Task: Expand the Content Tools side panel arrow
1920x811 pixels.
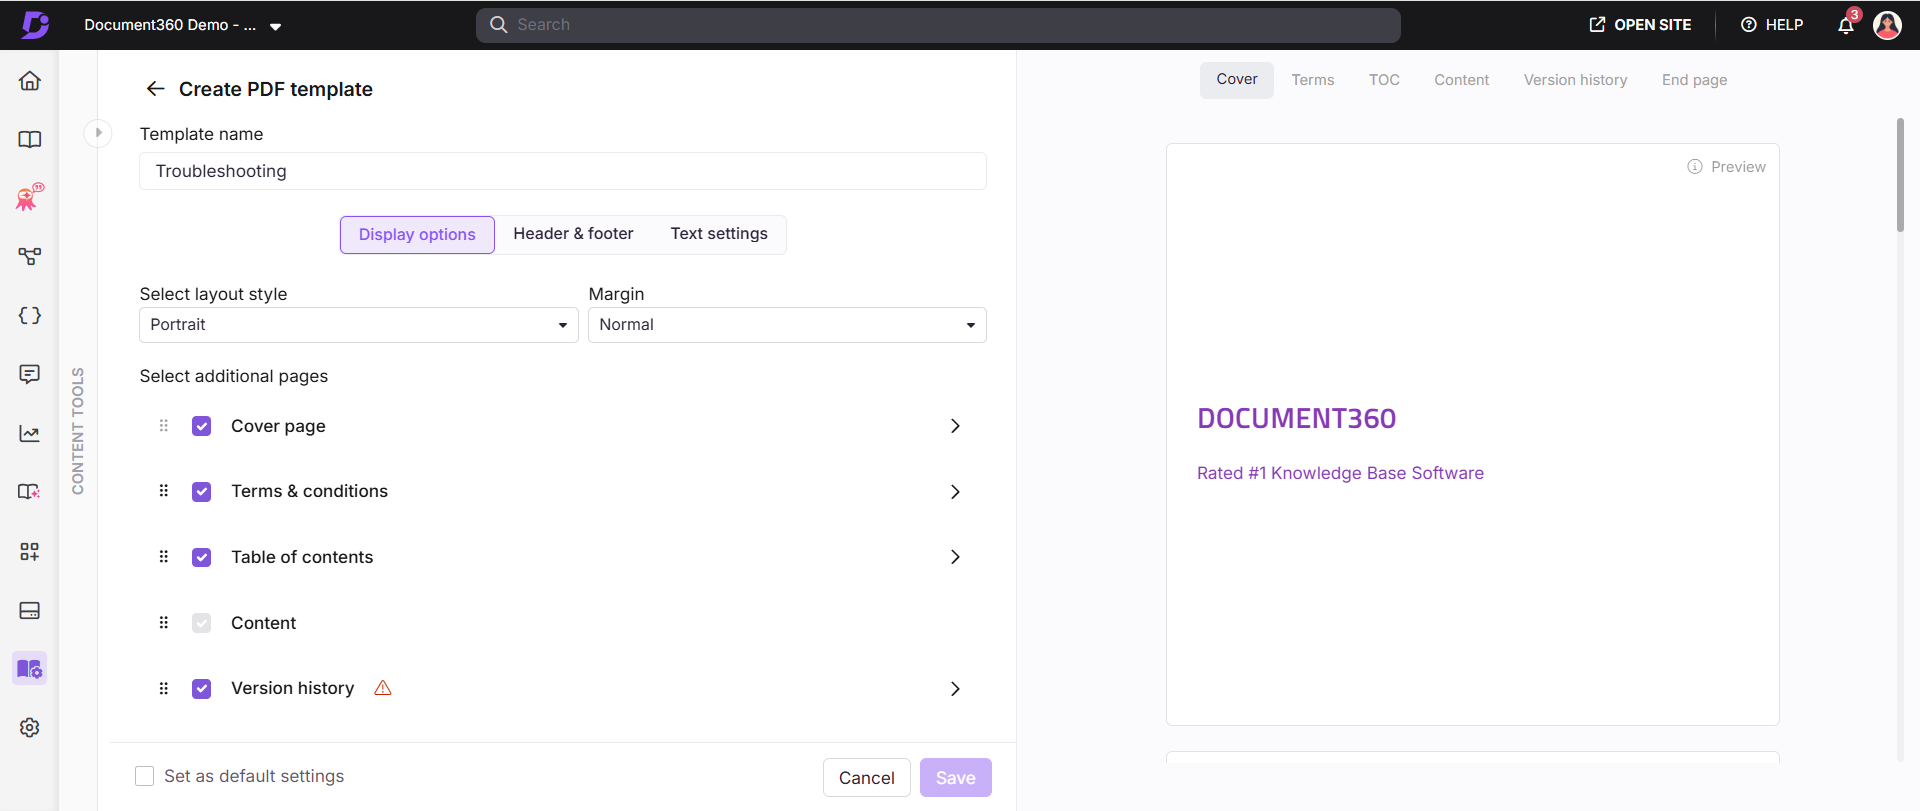Action: pos(98,133)
